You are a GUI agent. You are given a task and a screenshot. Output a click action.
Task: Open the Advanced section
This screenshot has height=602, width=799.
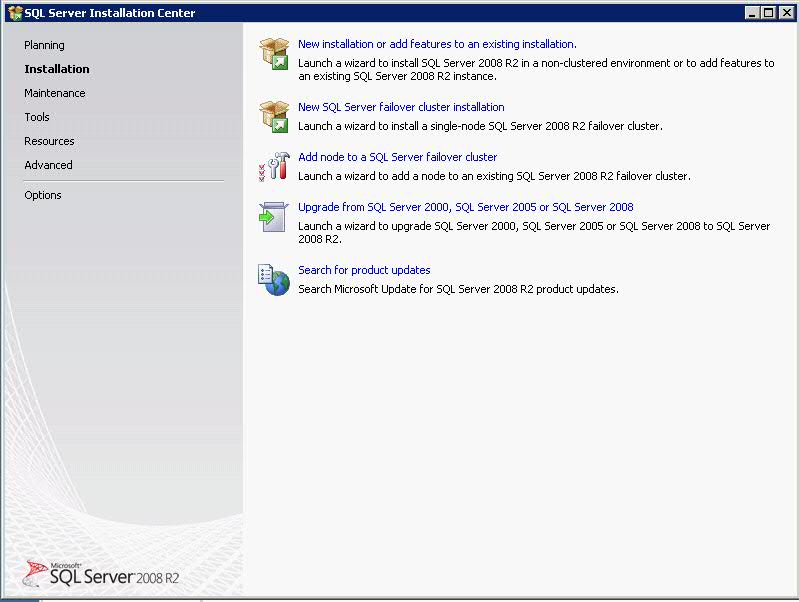point(48,165)
